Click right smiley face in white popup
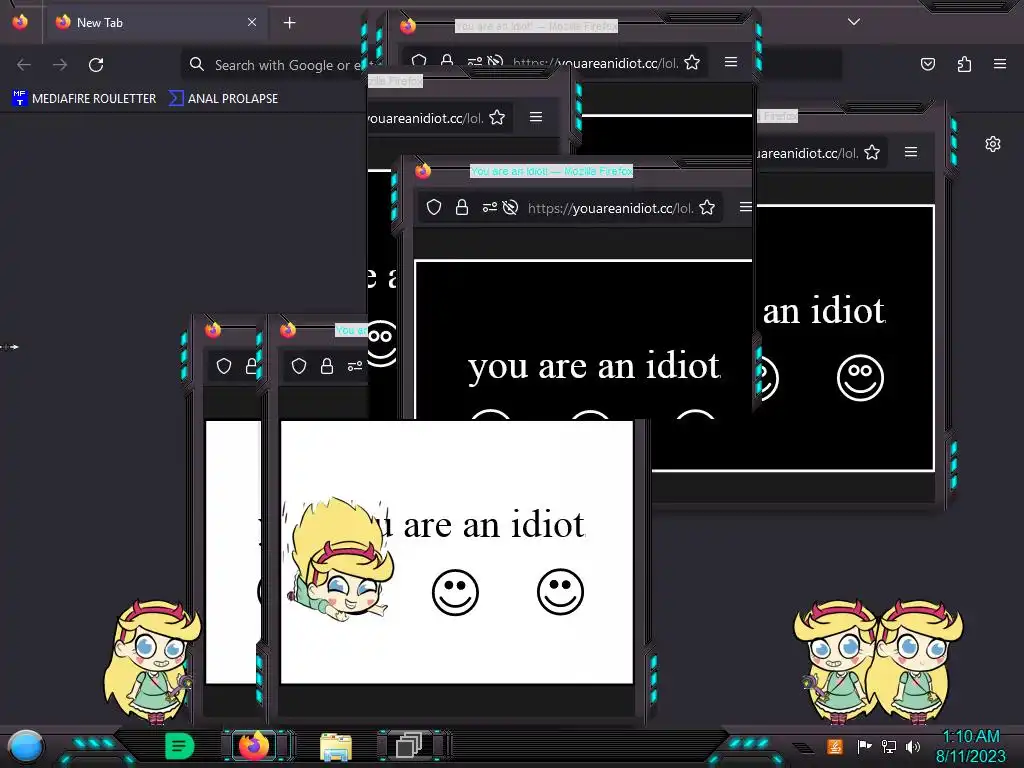 point(560,592)
